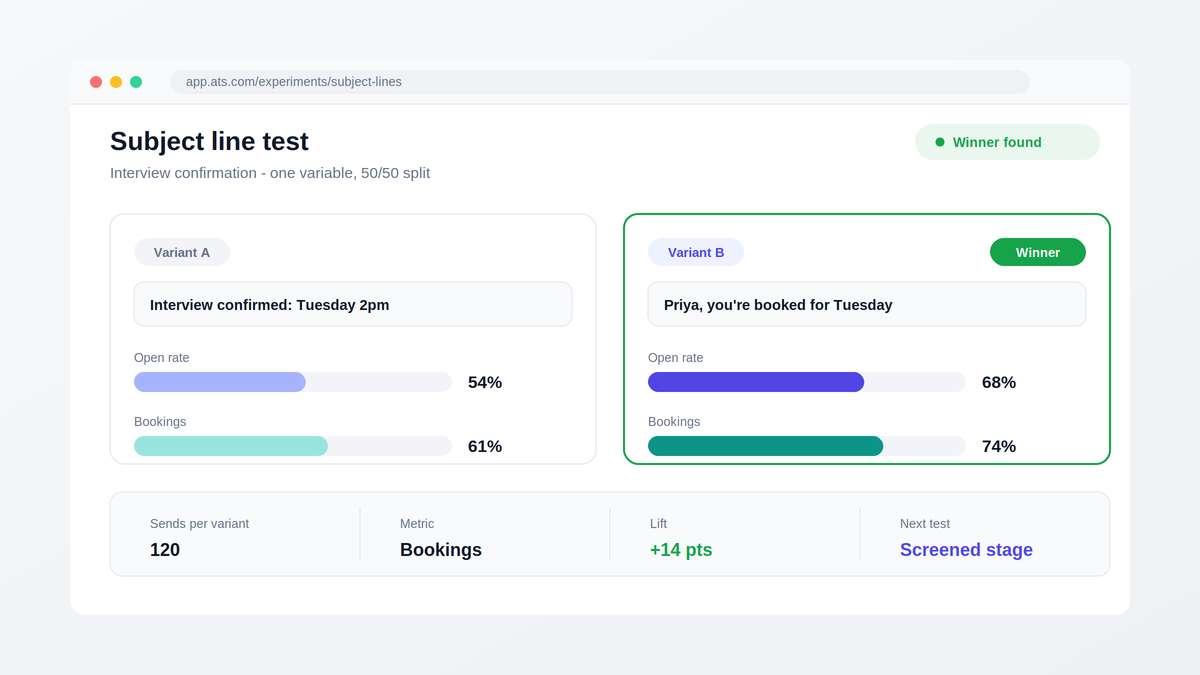Image resolution: width=1200 pixels, height=675 pixels.
Task: Click the Bookings label in Variant A card
Action: pos(160,422)
